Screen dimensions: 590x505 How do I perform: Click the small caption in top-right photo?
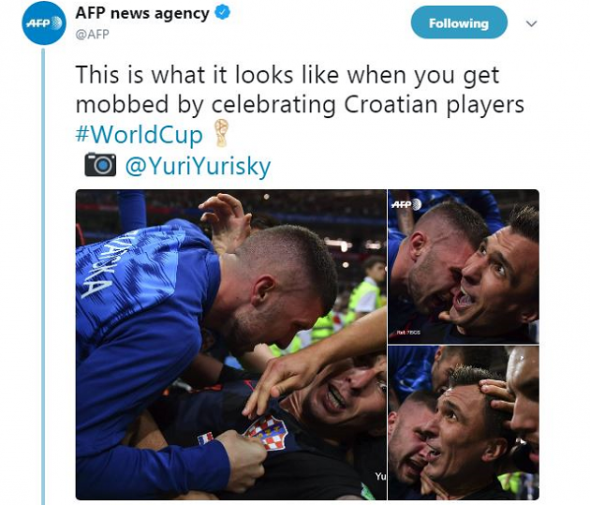pyautogui.click(x=408, y=333)
